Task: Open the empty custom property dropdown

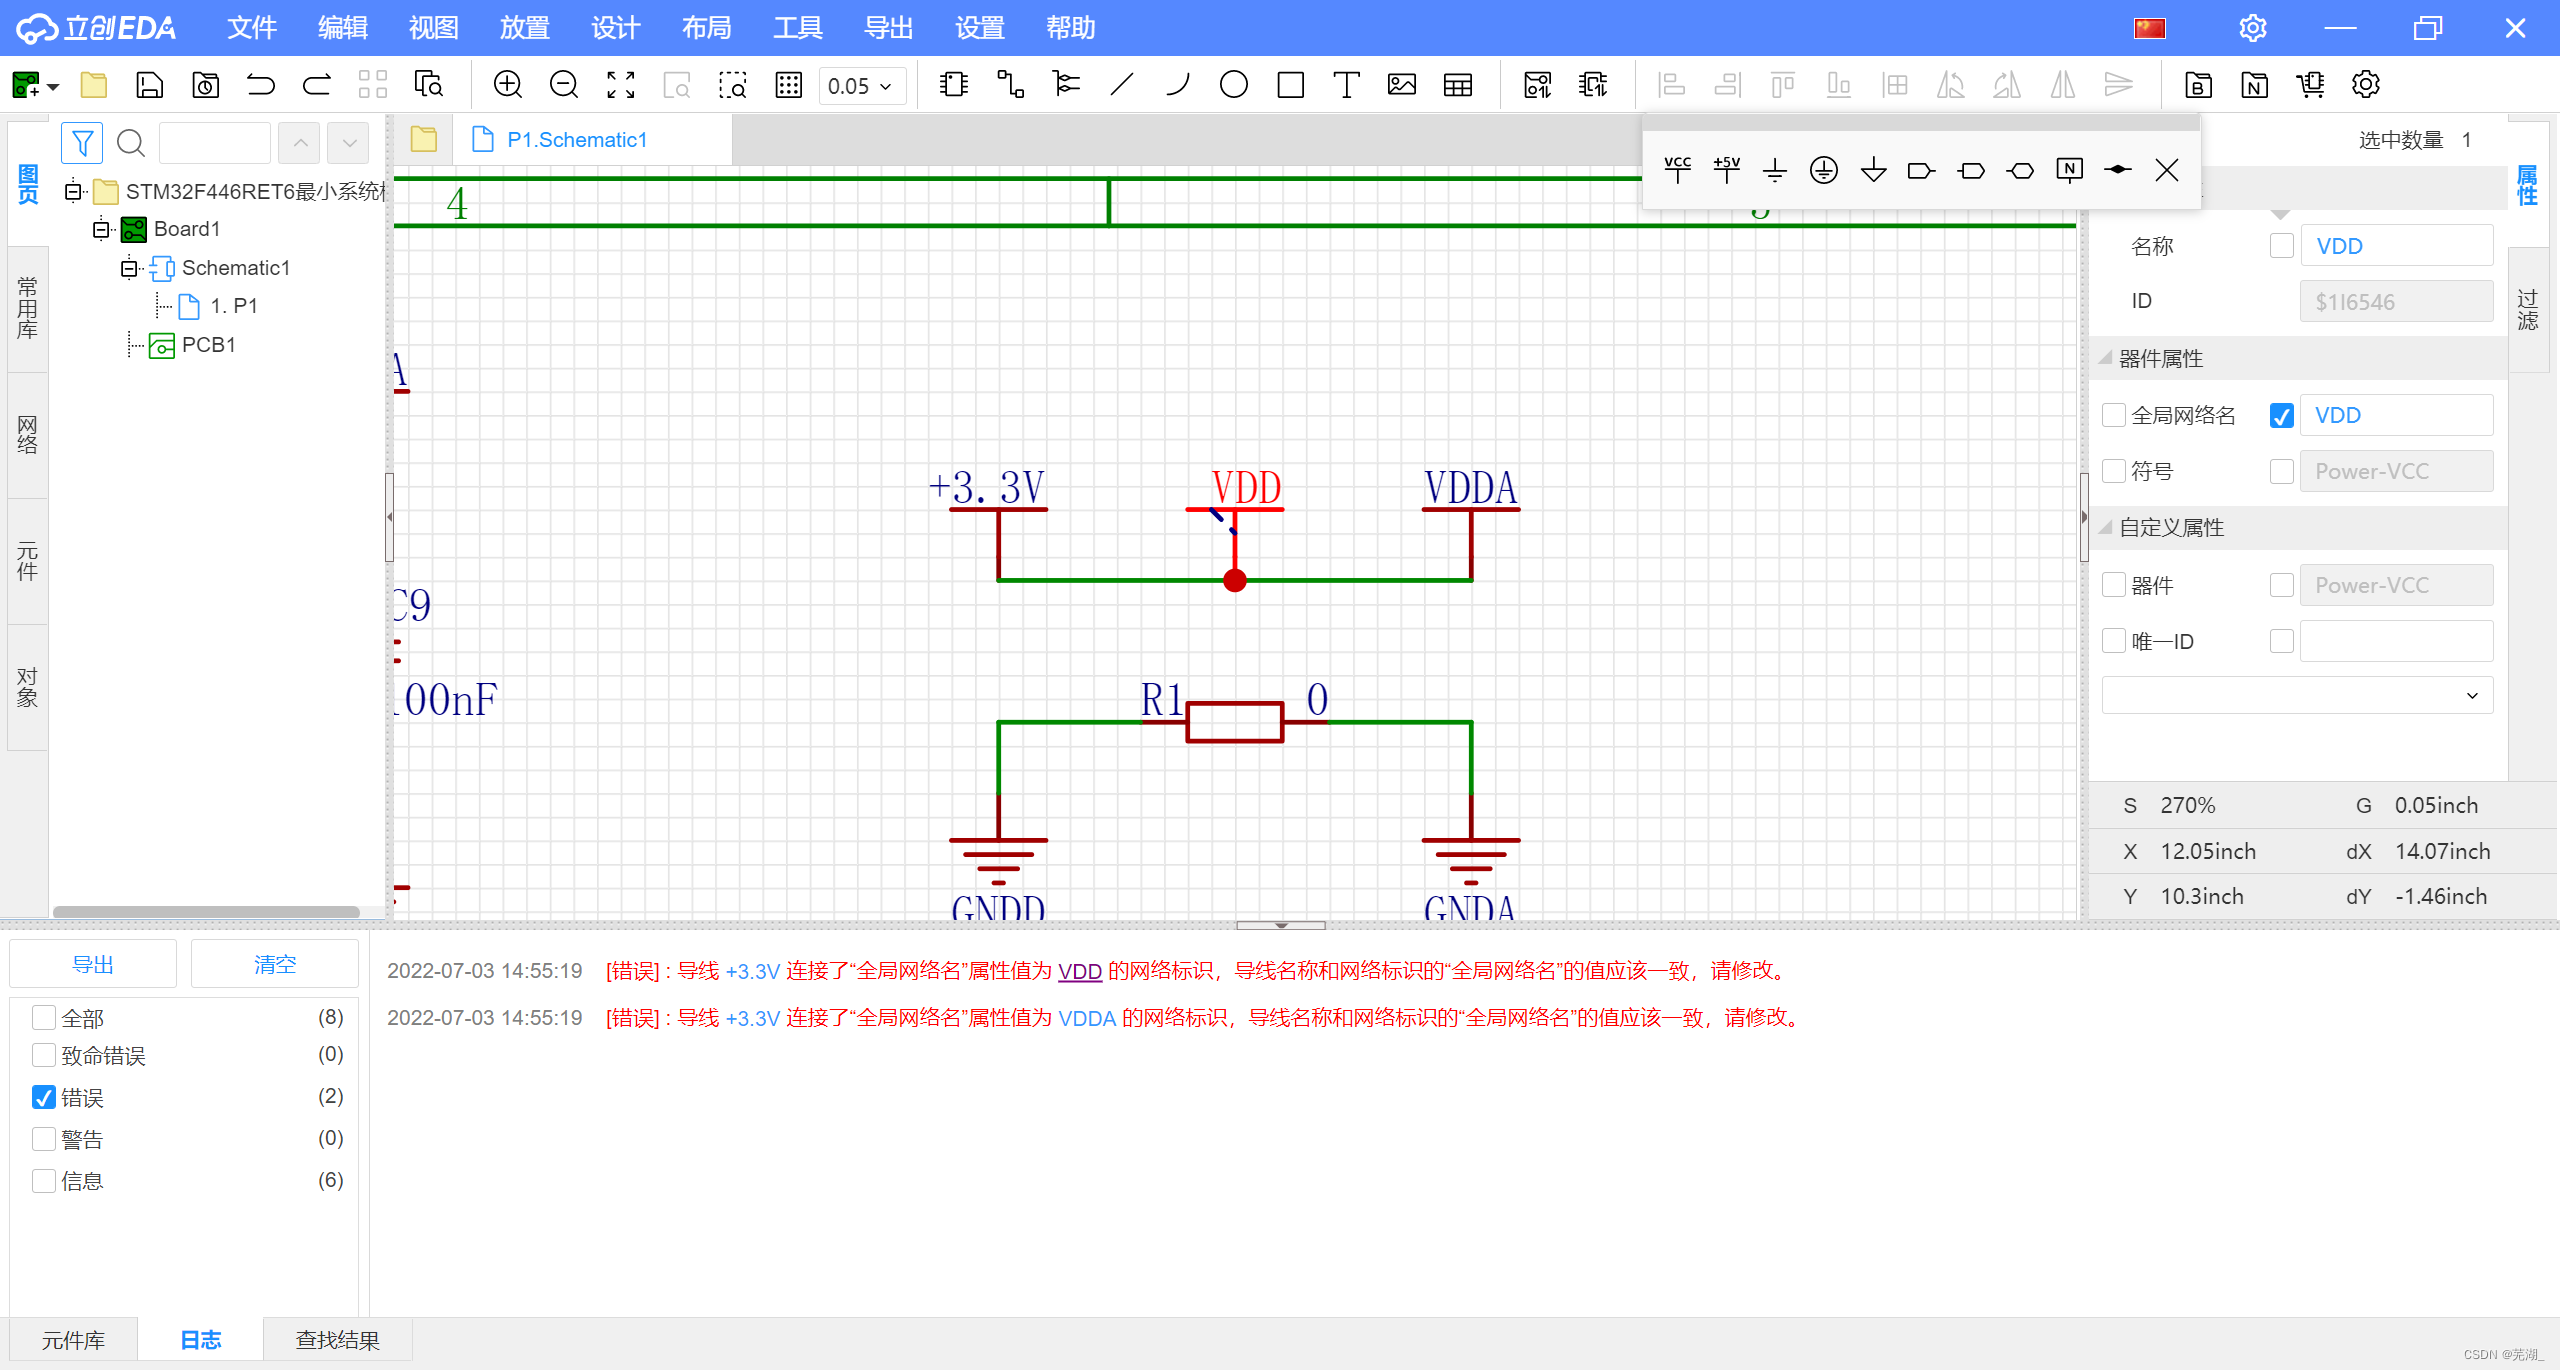Action: pos(2296,695)
